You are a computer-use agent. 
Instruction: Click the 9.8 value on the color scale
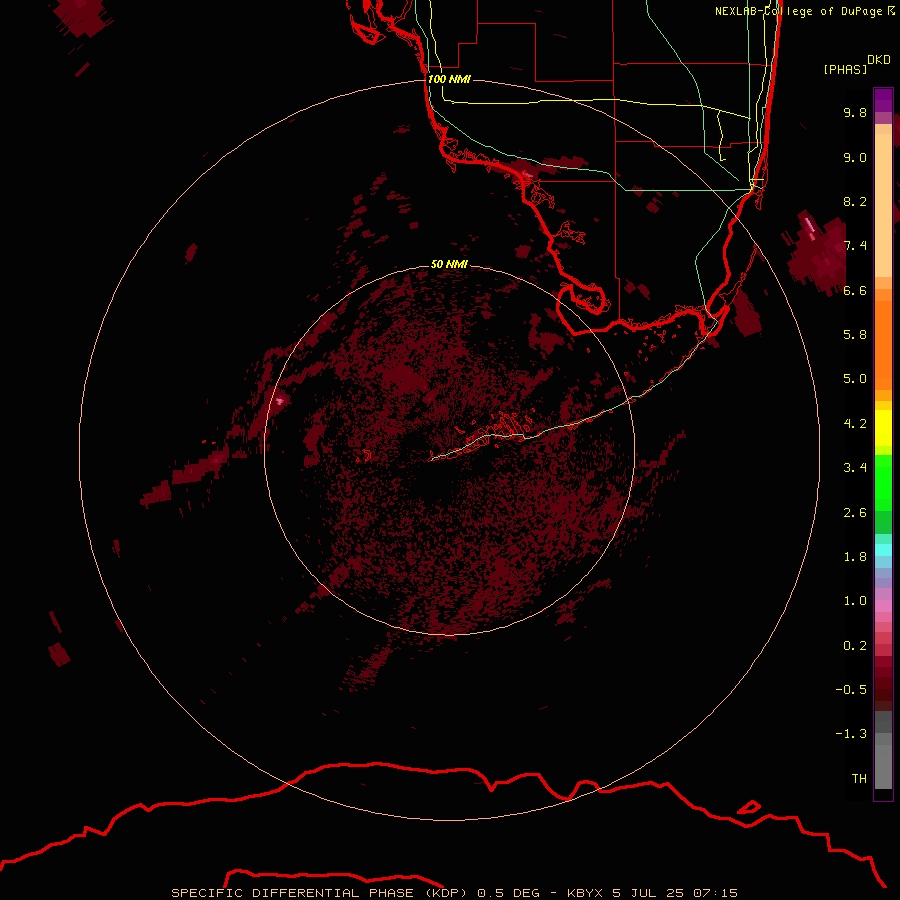[855, 112]
